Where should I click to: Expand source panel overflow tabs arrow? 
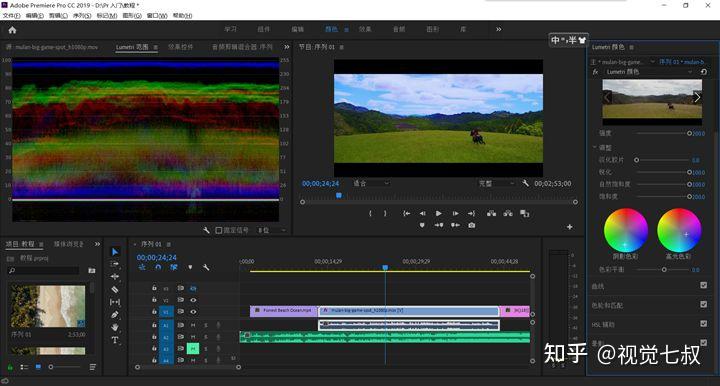coord(287,47)
